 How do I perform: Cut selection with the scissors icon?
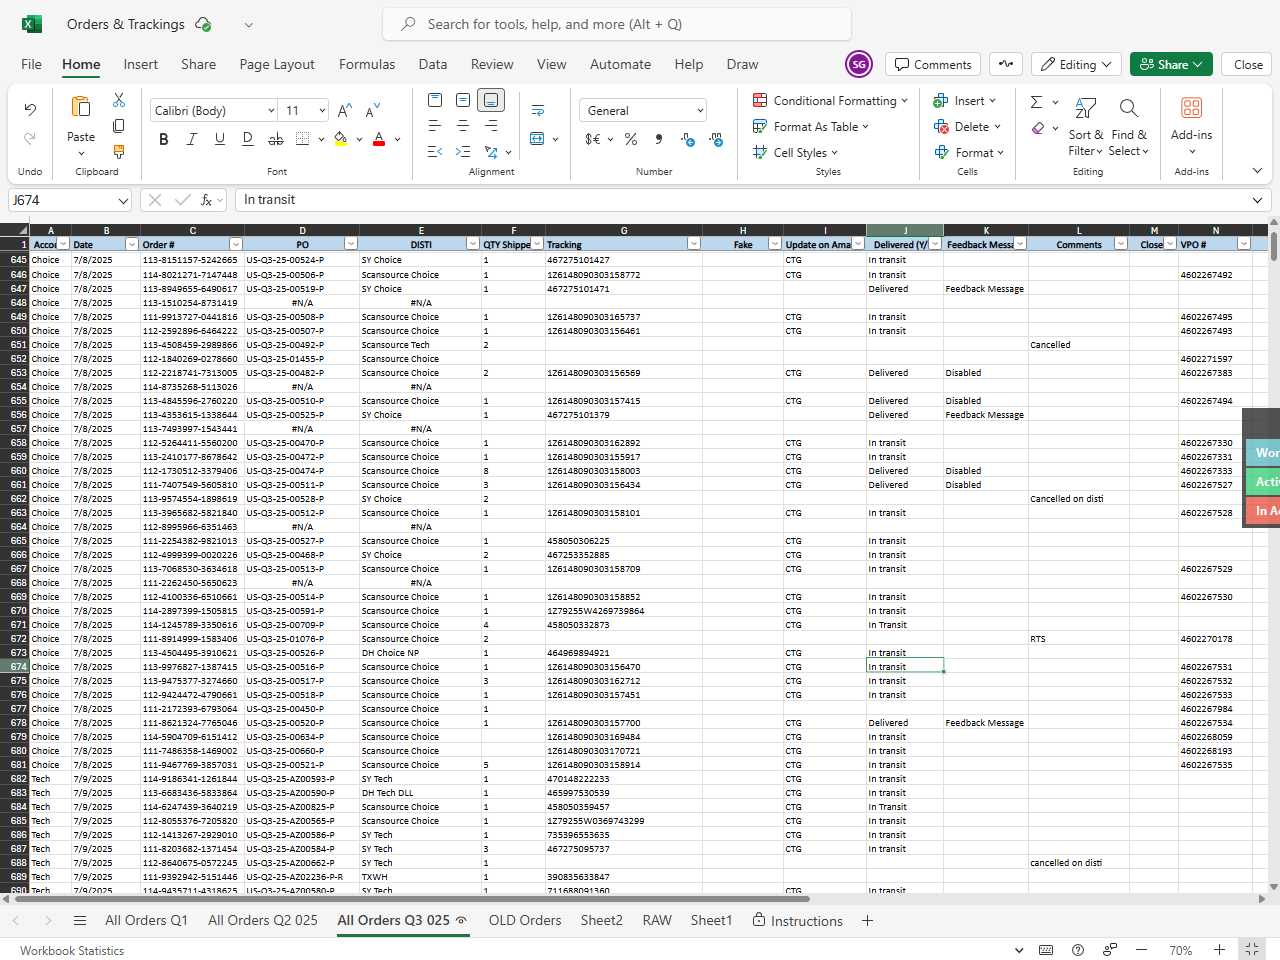click(119, 100)
